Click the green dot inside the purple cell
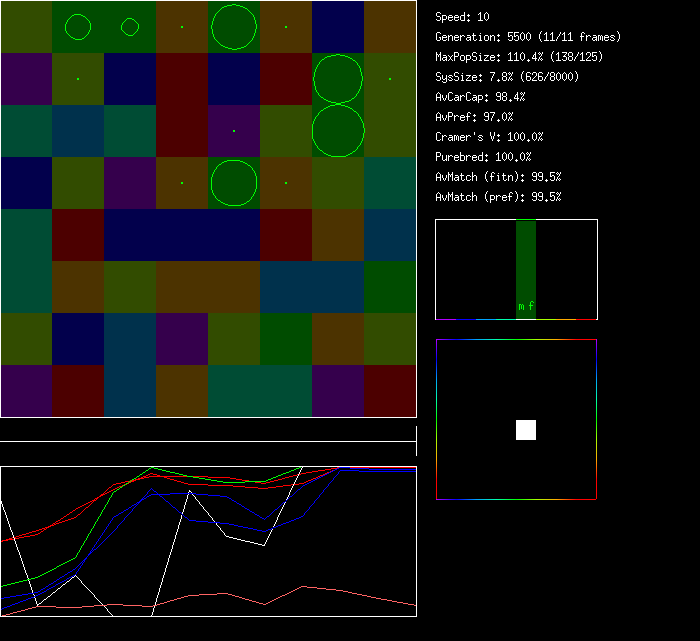The width and height of the screenshot is (700, 641). [x=234, y=131]
